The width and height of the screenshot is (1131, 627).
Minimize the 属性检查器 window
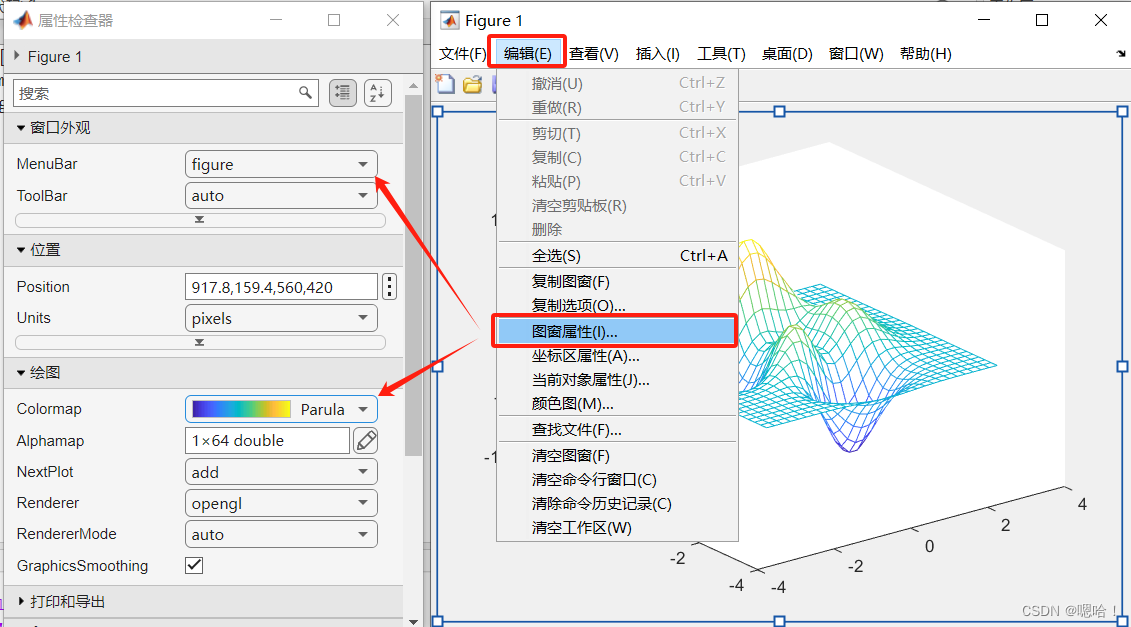[276, 20]
